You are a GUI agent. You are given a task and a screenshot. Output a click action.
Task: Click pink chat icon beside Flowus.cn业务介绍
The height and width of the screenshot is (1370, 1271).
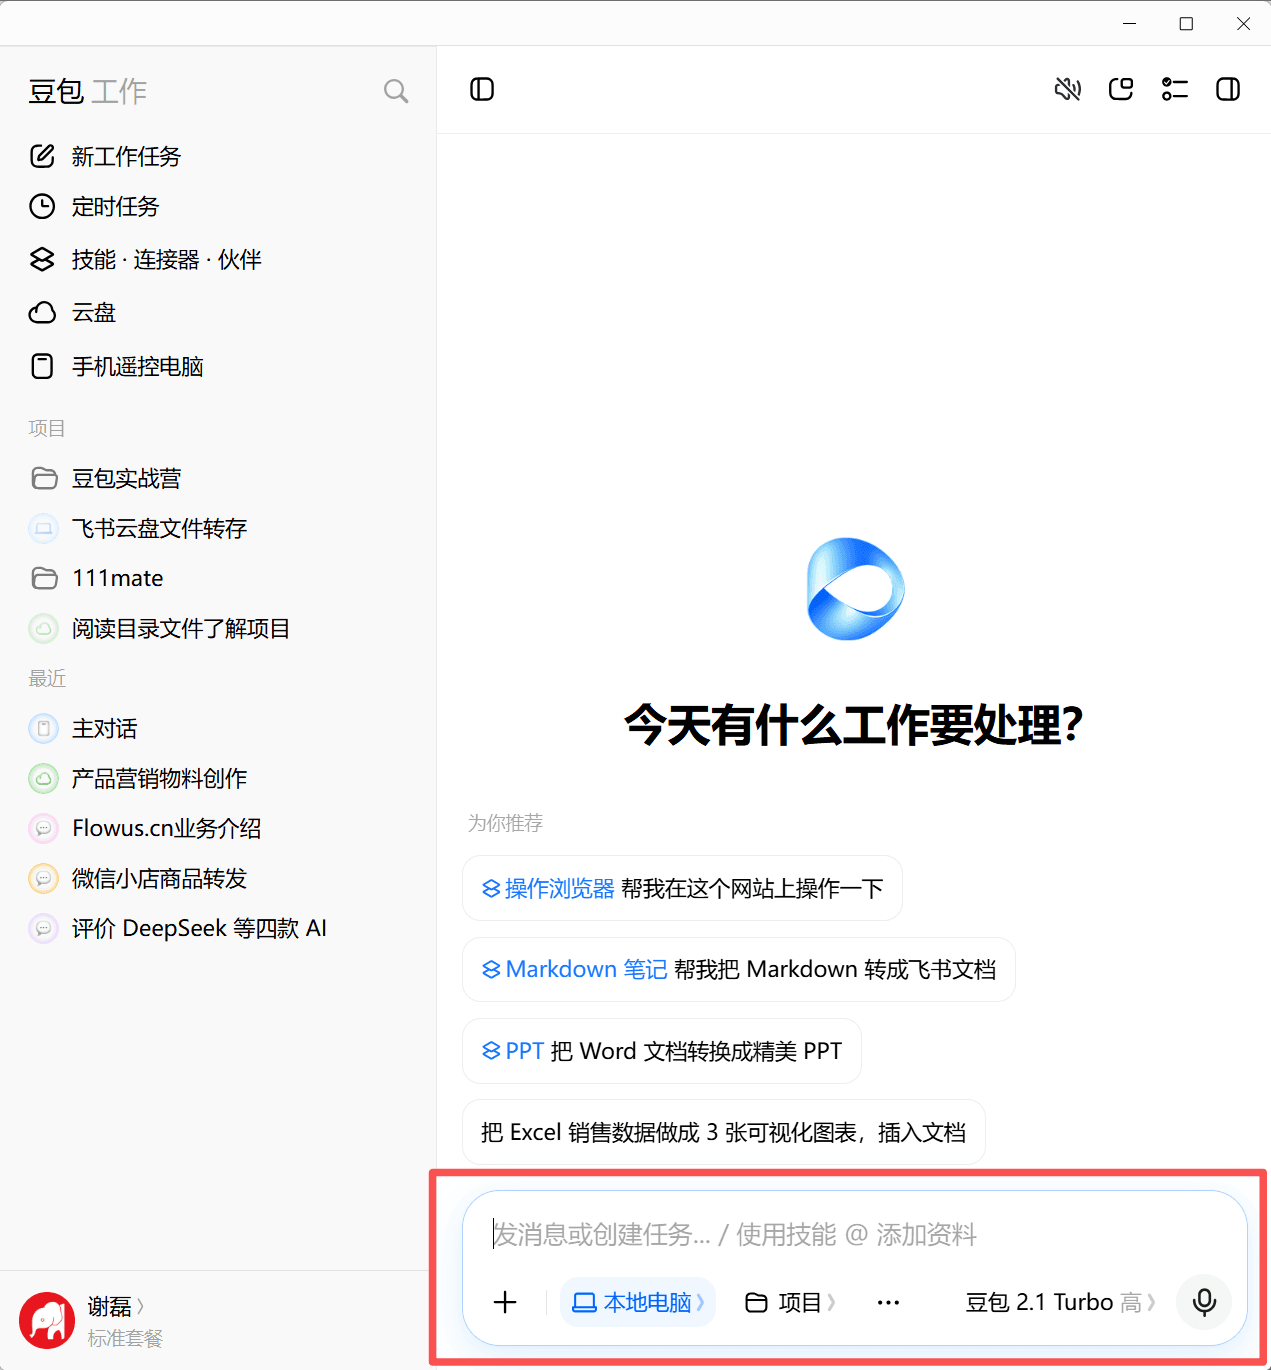coord(43,828)
